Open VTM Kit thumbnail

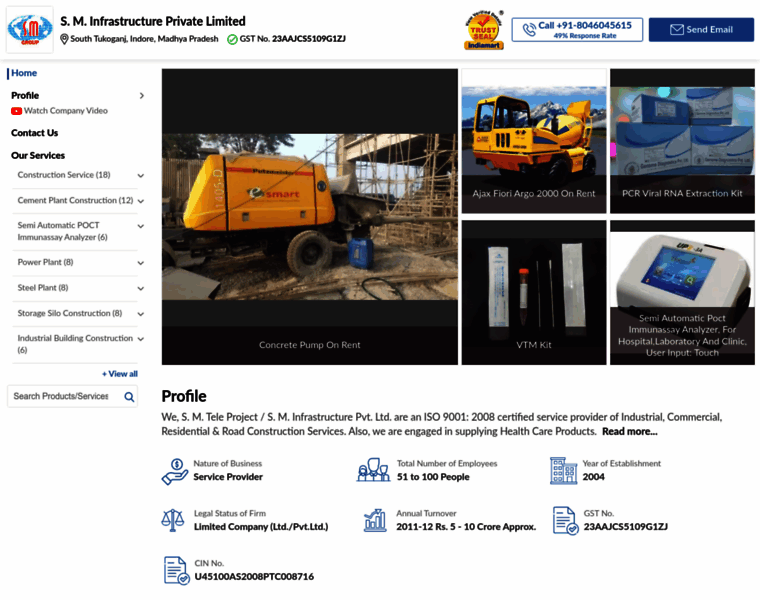click(x=534, y=293)
